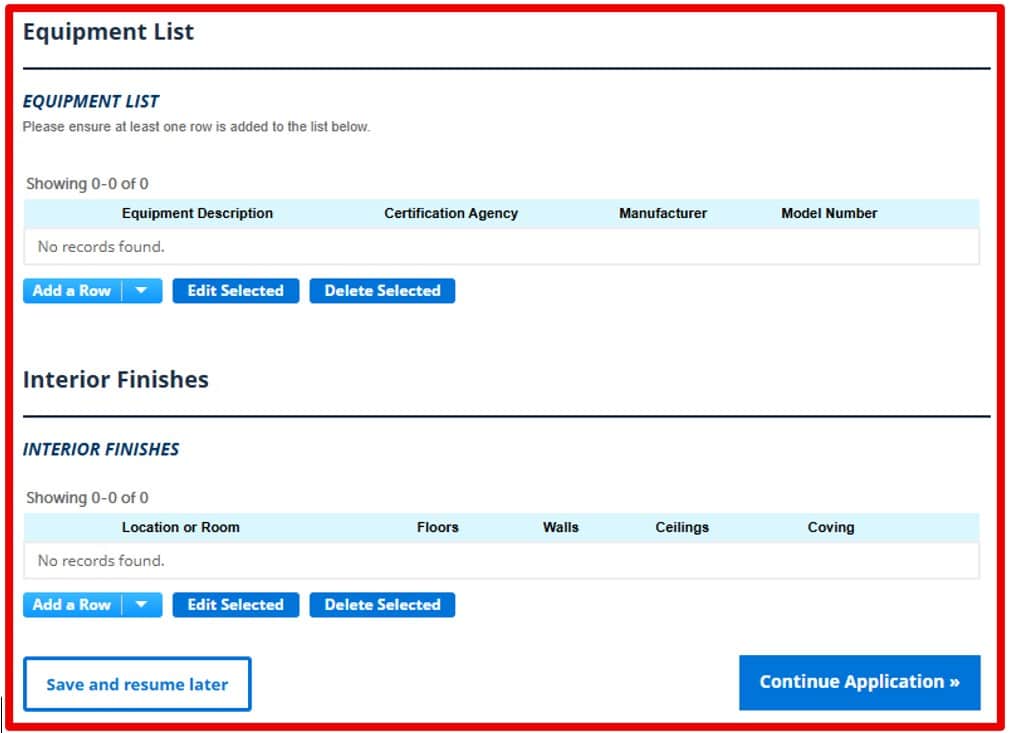Click the Walls column header
The width and height of the screenshot is (1009, 733).
(560, 527)
